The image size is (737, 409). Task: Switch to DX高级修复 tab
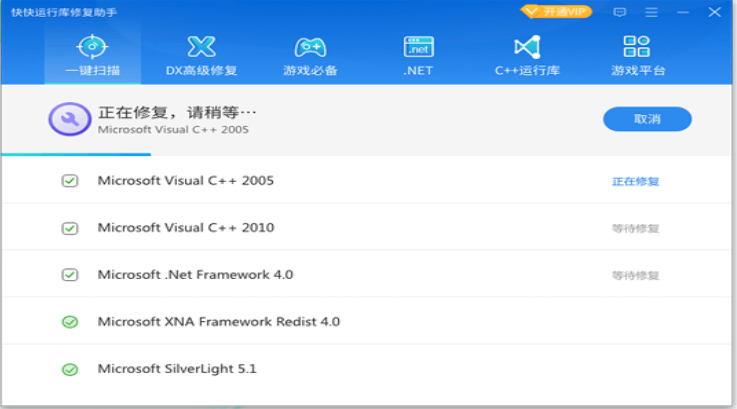[x=201, y=55]
